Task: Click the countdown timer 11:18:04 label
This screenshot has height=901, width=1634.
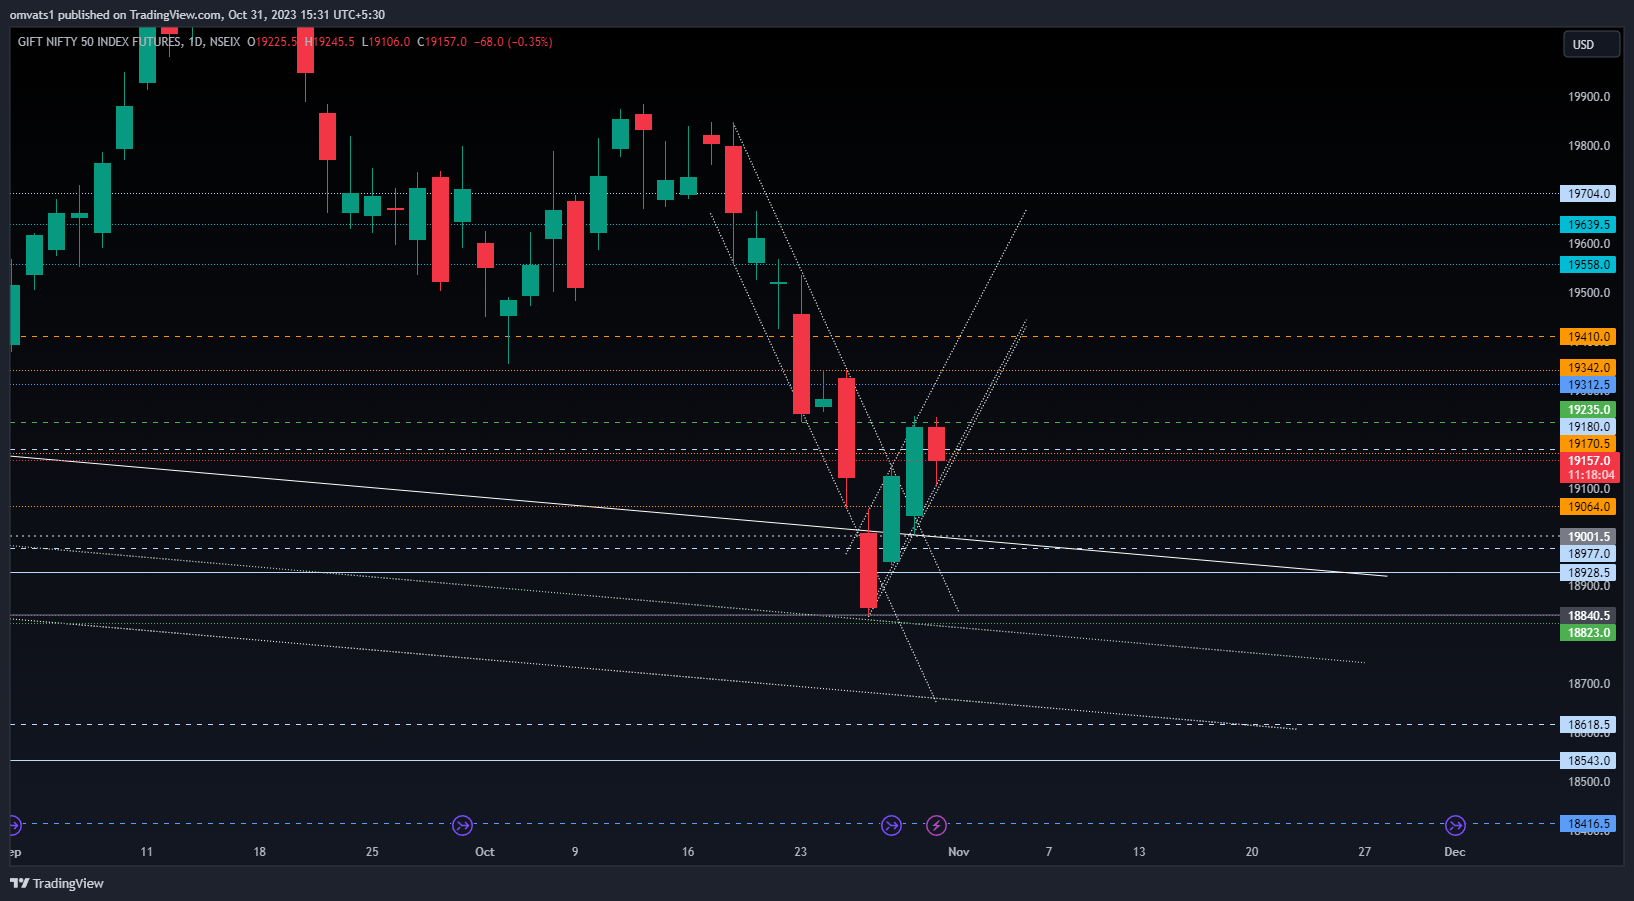Action: tap(1589, 476)
